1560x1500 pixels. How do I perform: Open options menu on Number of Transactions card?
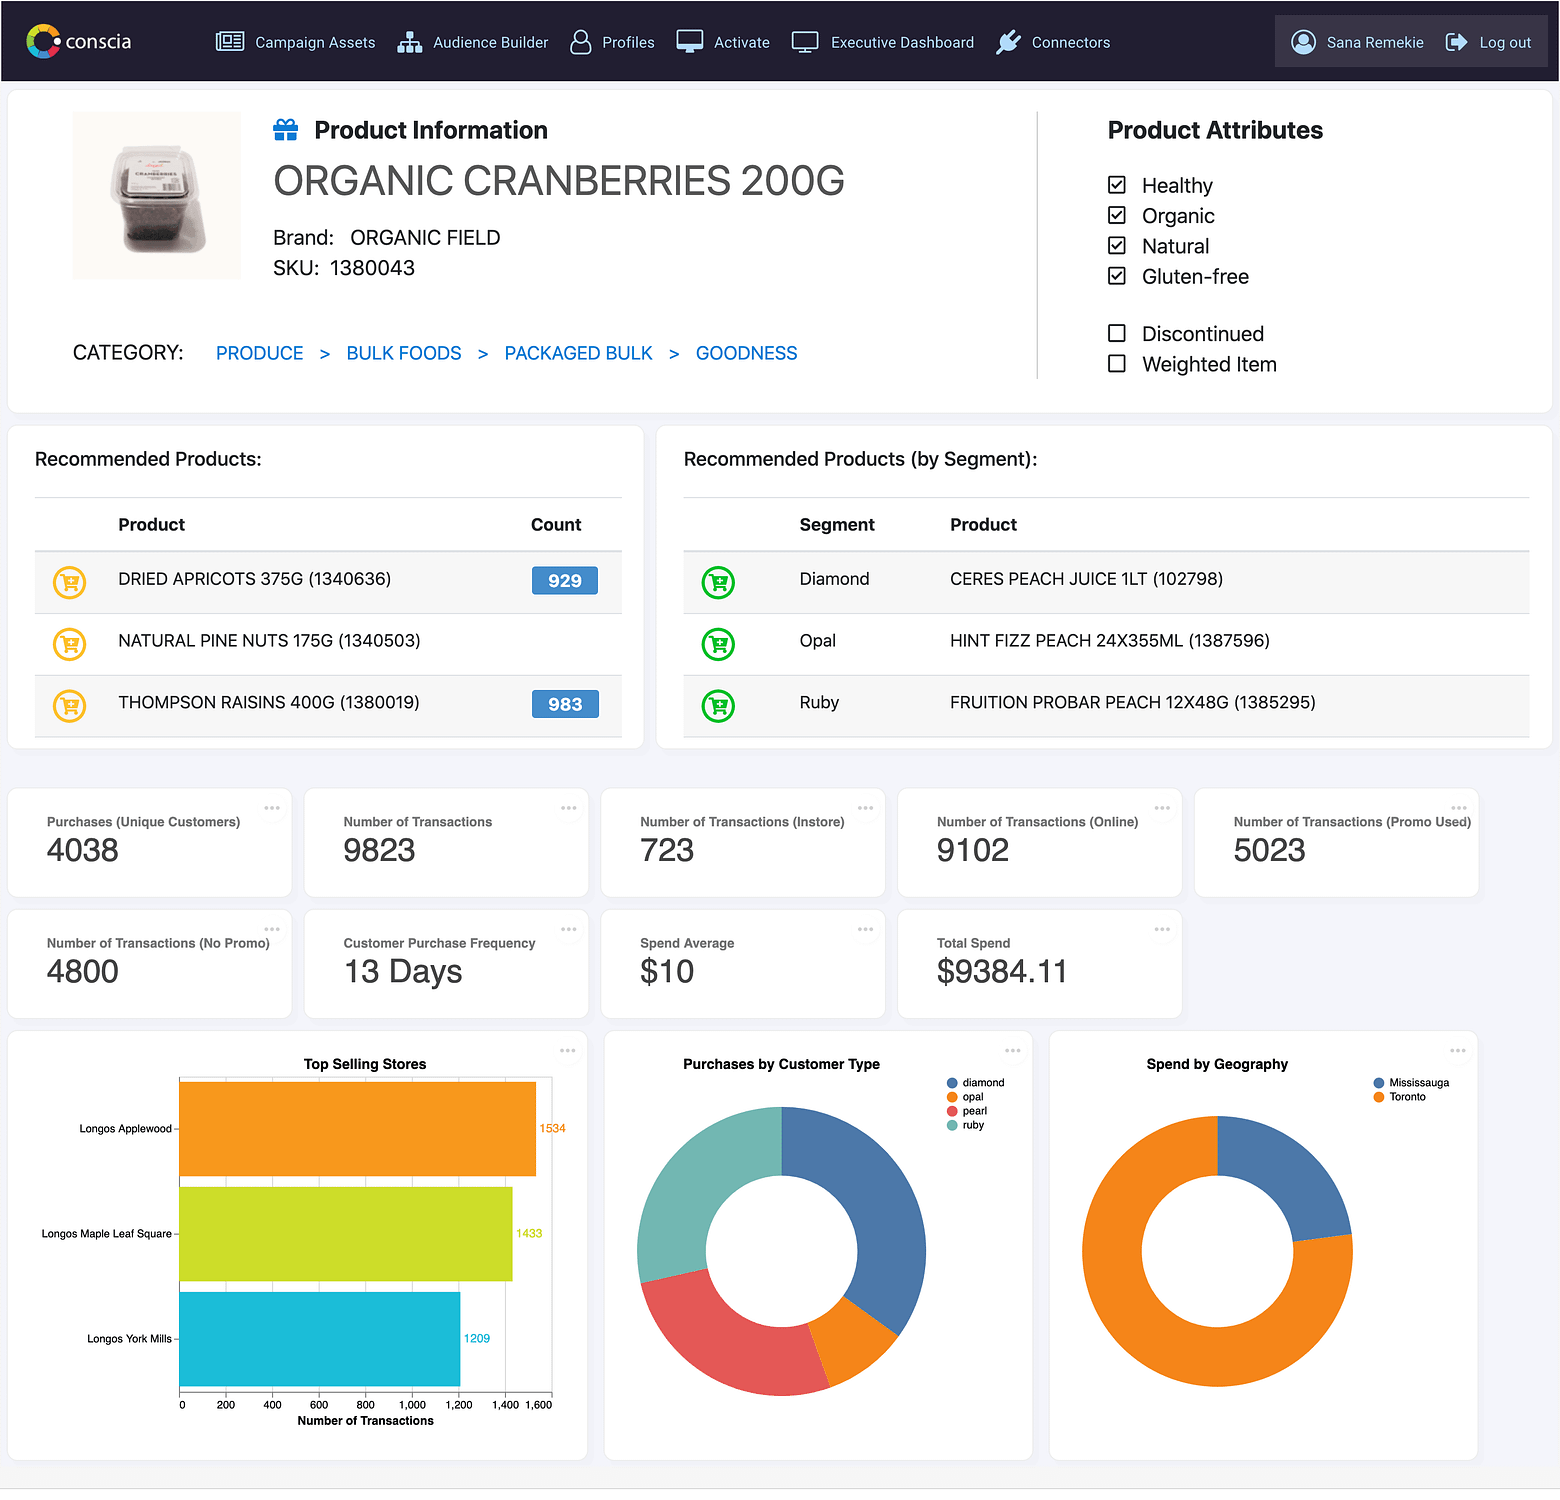click(569, 808)
